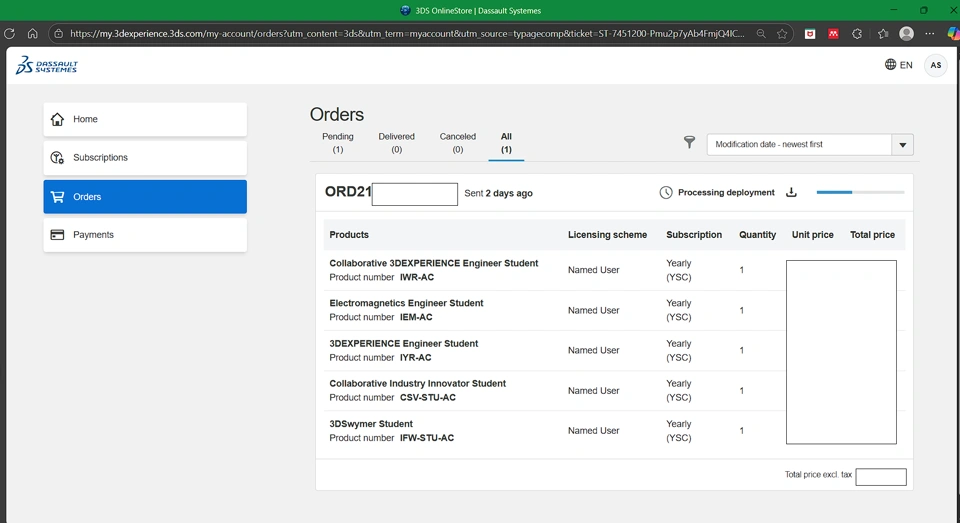Click the Collaborative 3DEXPERIENCE Engineer Student product
Screen dimensions: 960x523
[433, 263]
